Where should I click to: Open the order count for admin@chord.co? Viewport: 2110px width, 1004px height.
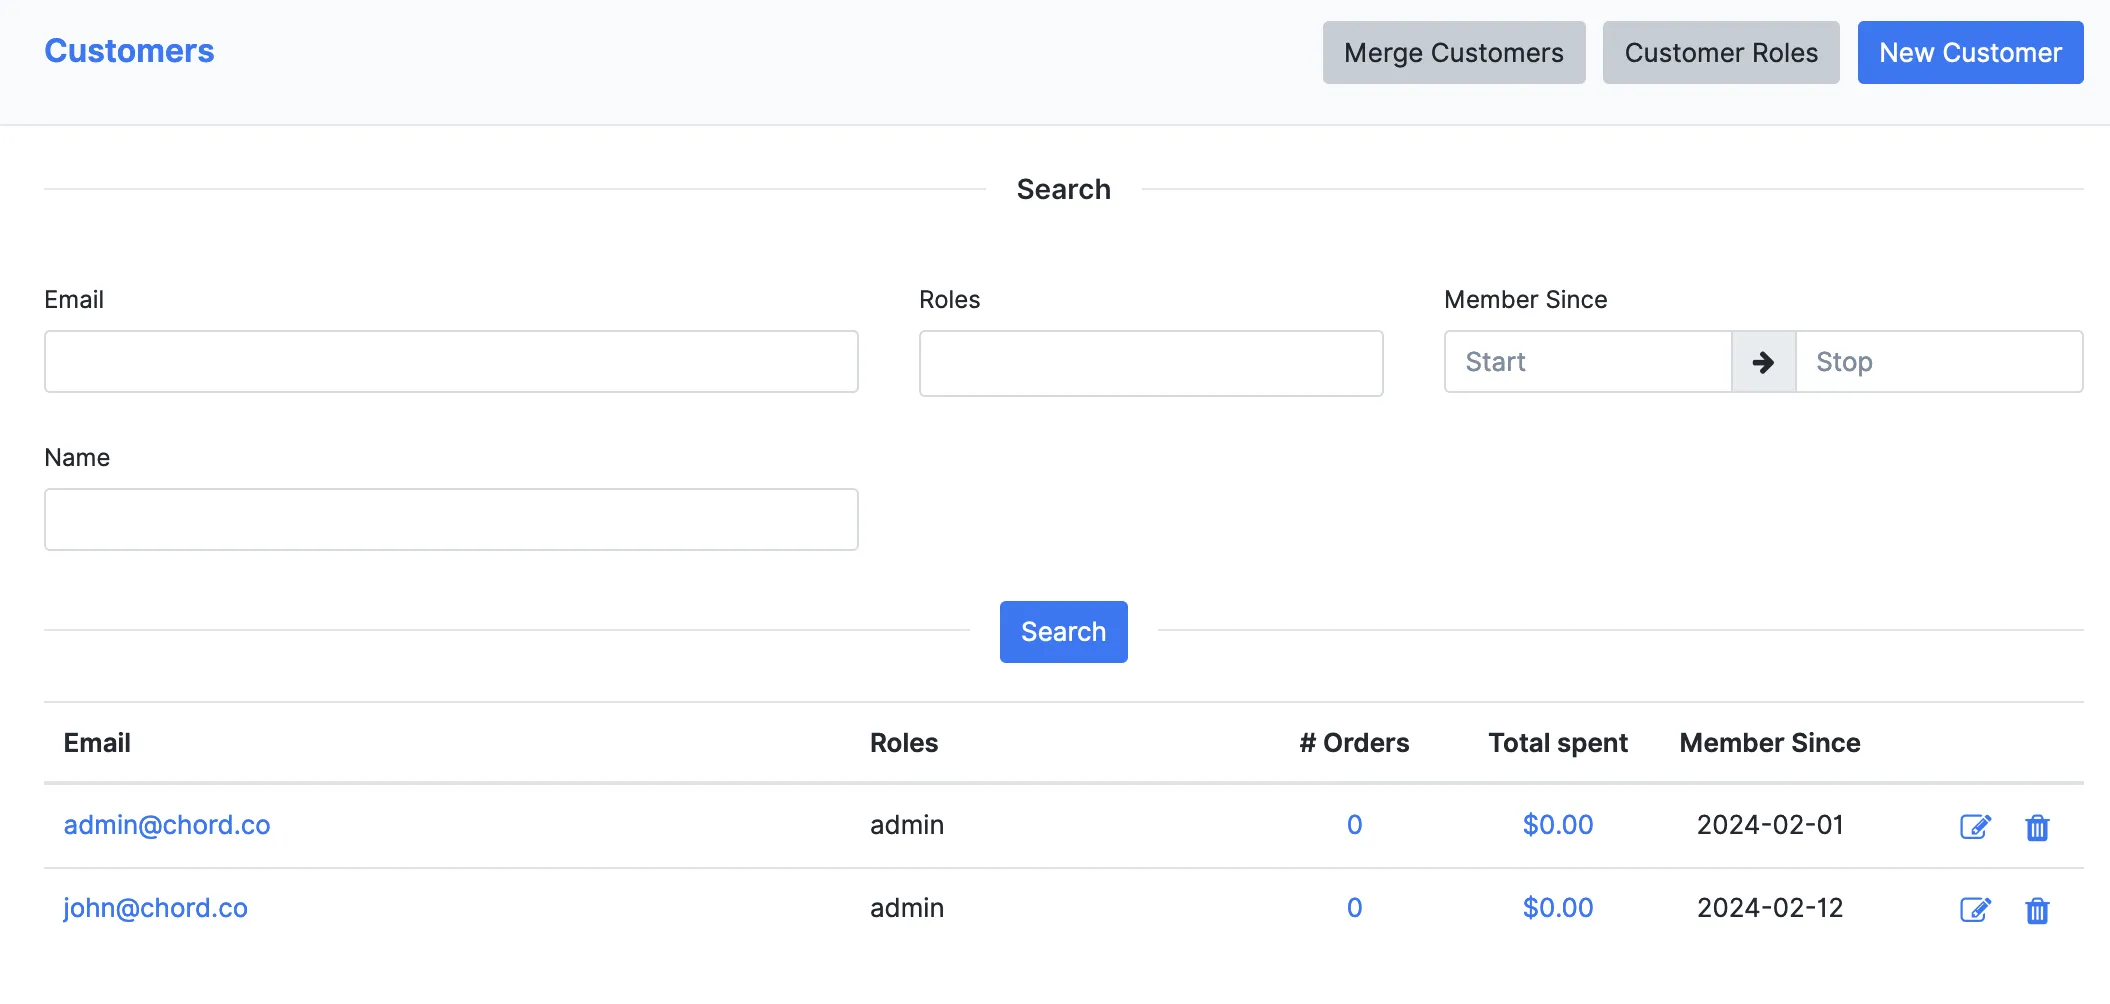pyautogui.click(x=1354, y=825)
